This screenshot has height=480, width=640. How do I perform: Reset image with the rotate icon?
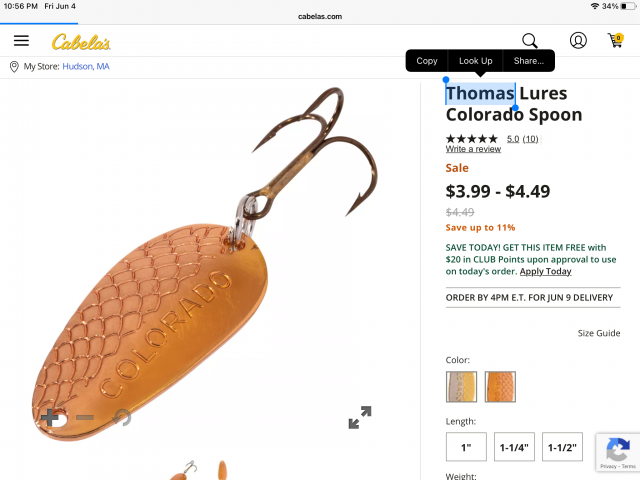pos(122,418)
